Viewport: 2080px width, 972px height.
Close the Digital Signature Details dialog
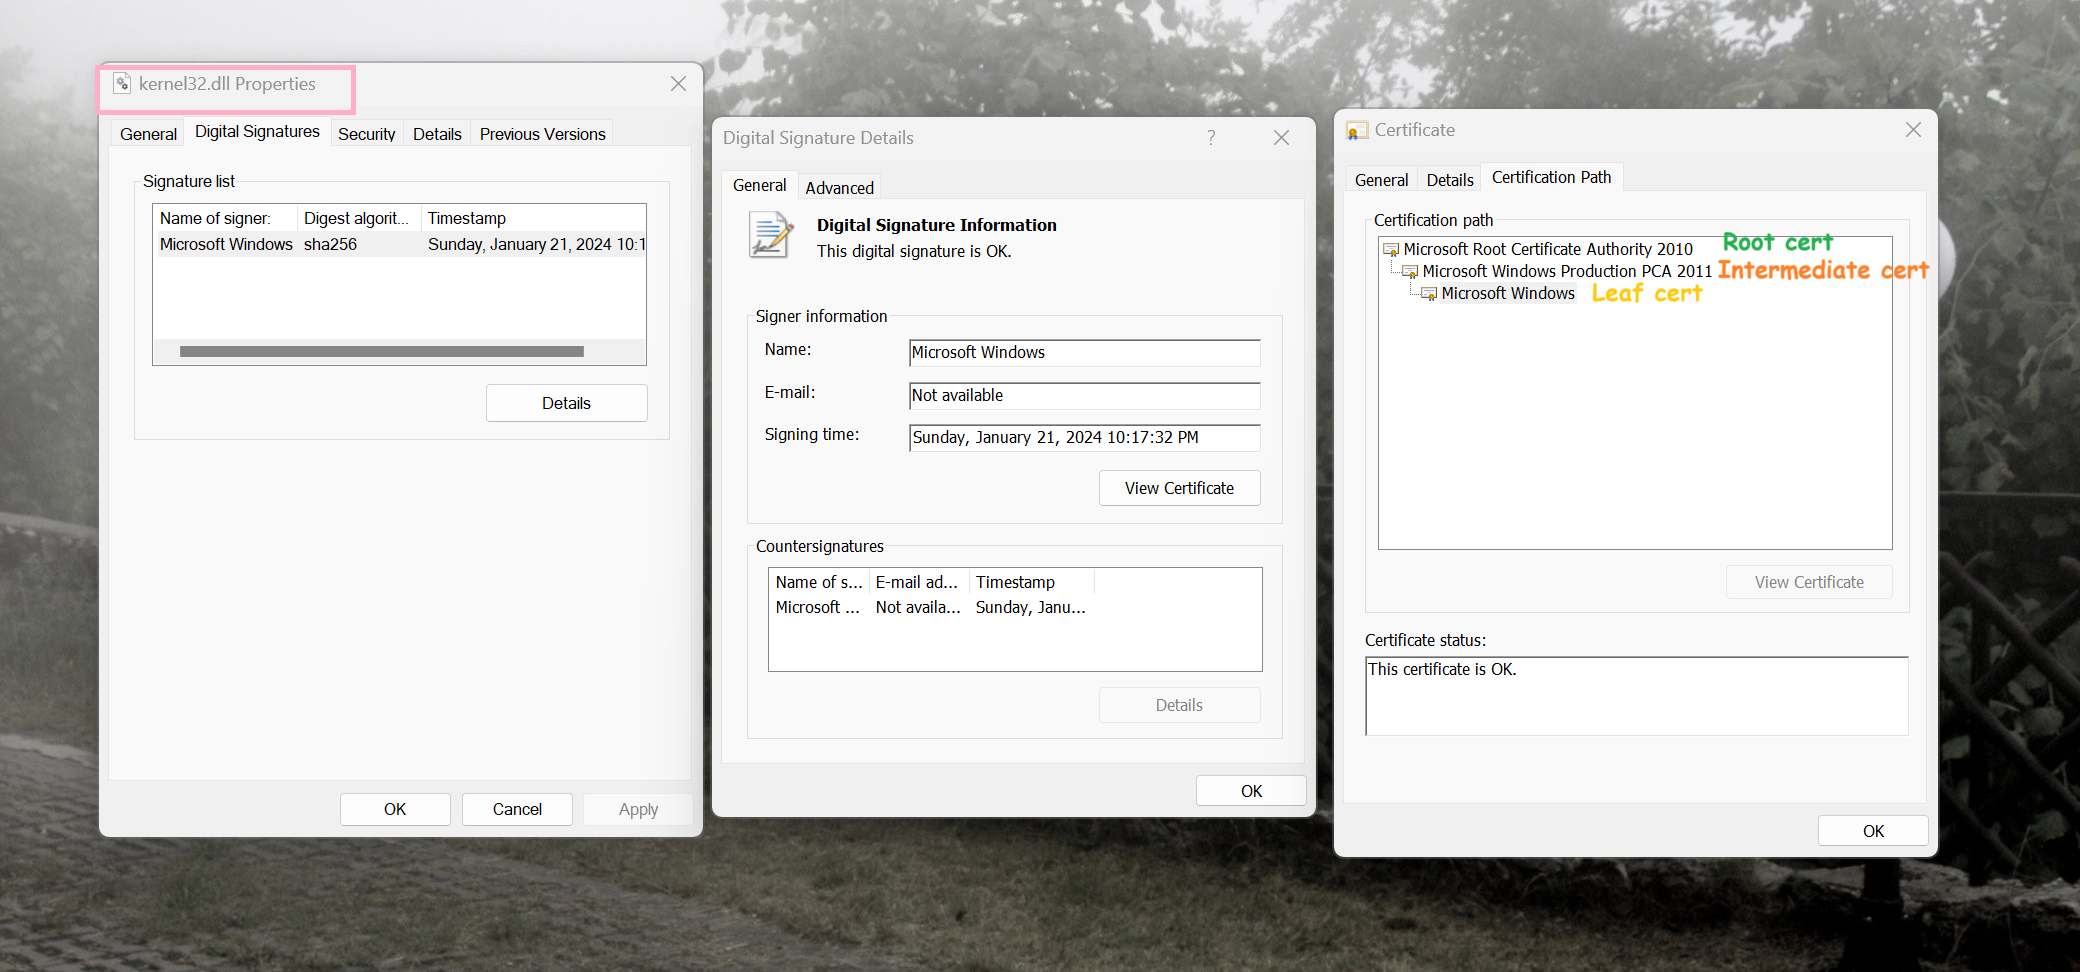pos(1281,138)
